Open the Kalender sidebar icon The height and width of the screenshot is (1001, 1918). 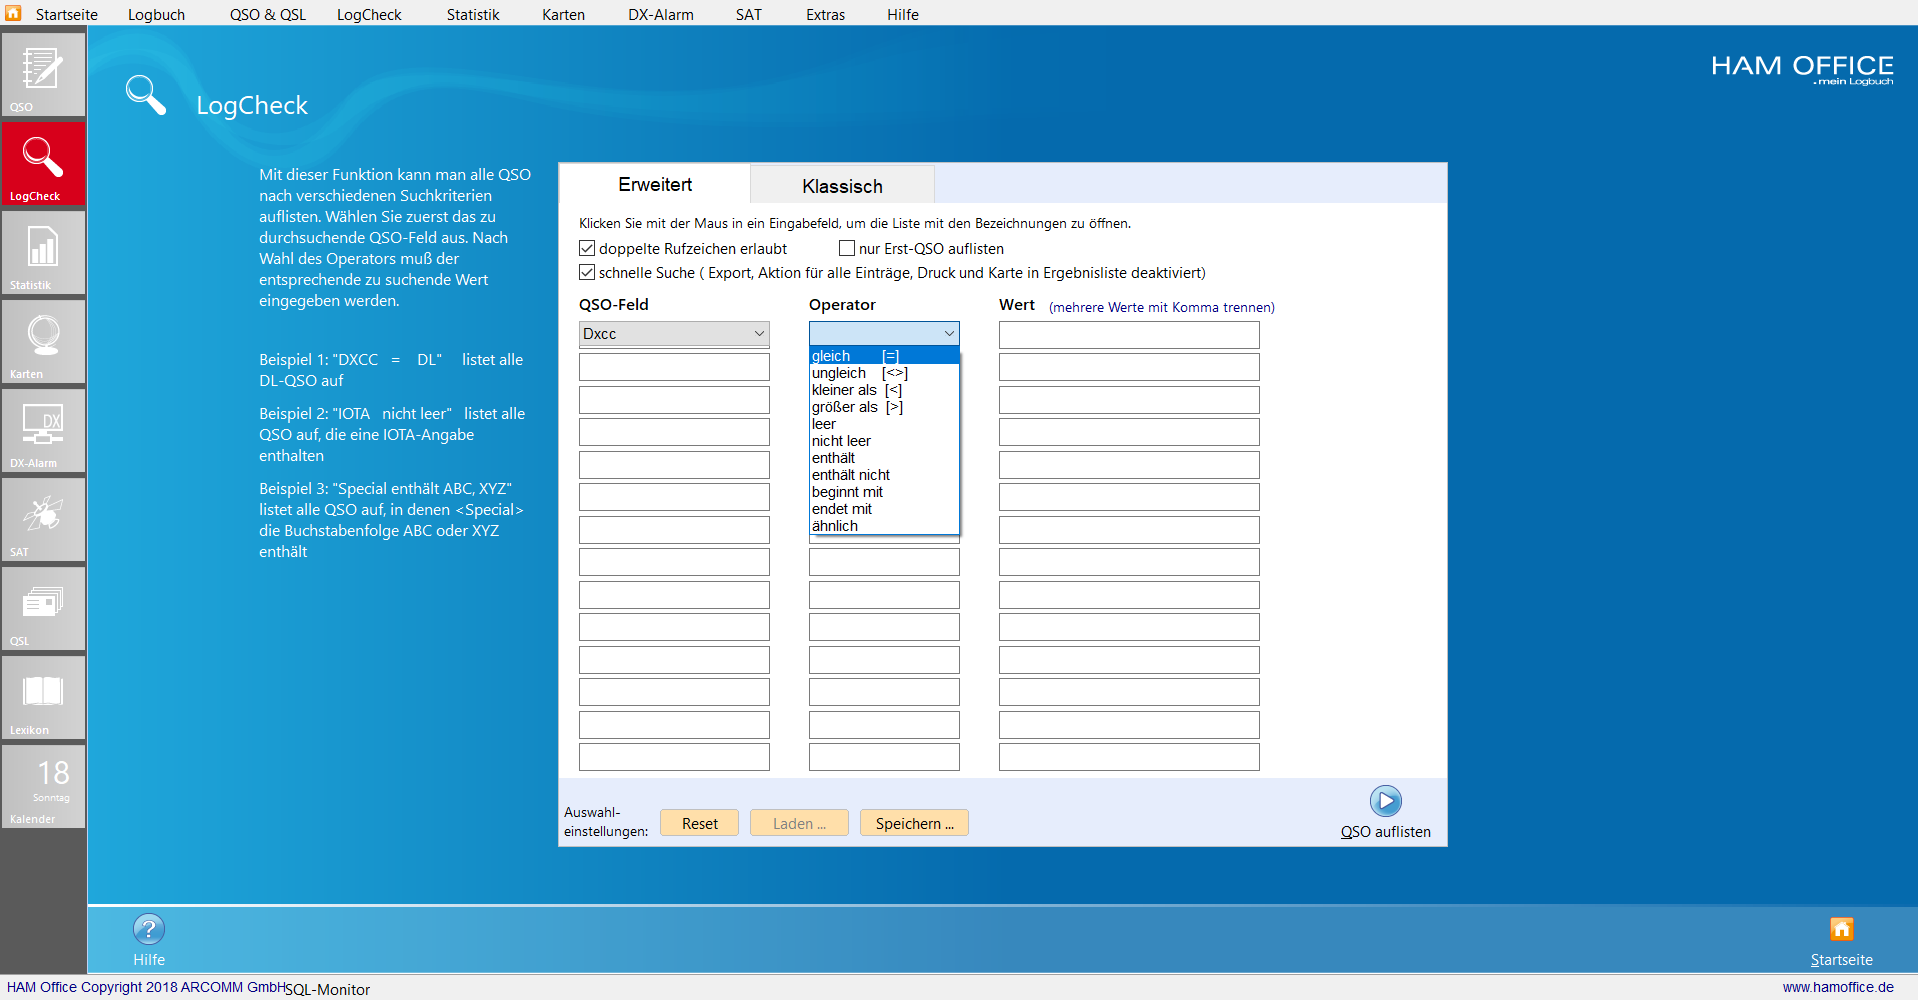(43, 787)
